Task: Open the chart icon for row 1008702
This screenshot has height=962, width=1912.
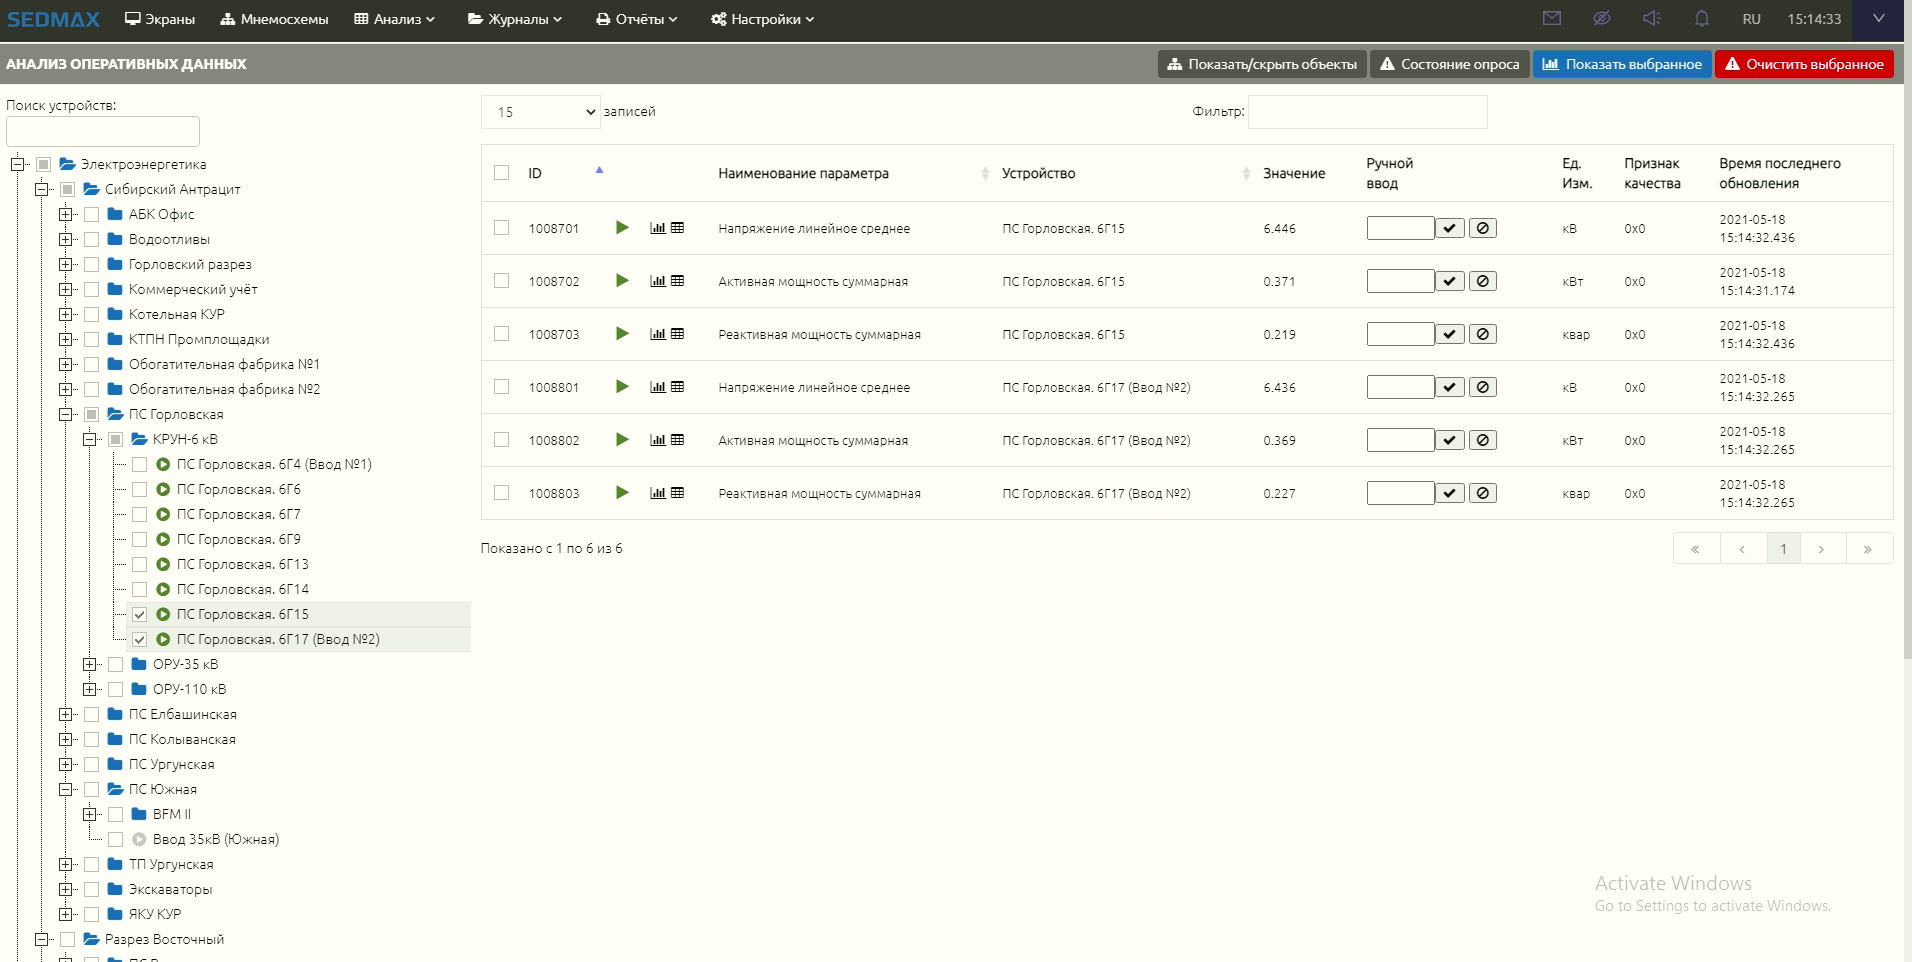Action: pyautogui.click(x=657, y=281)
